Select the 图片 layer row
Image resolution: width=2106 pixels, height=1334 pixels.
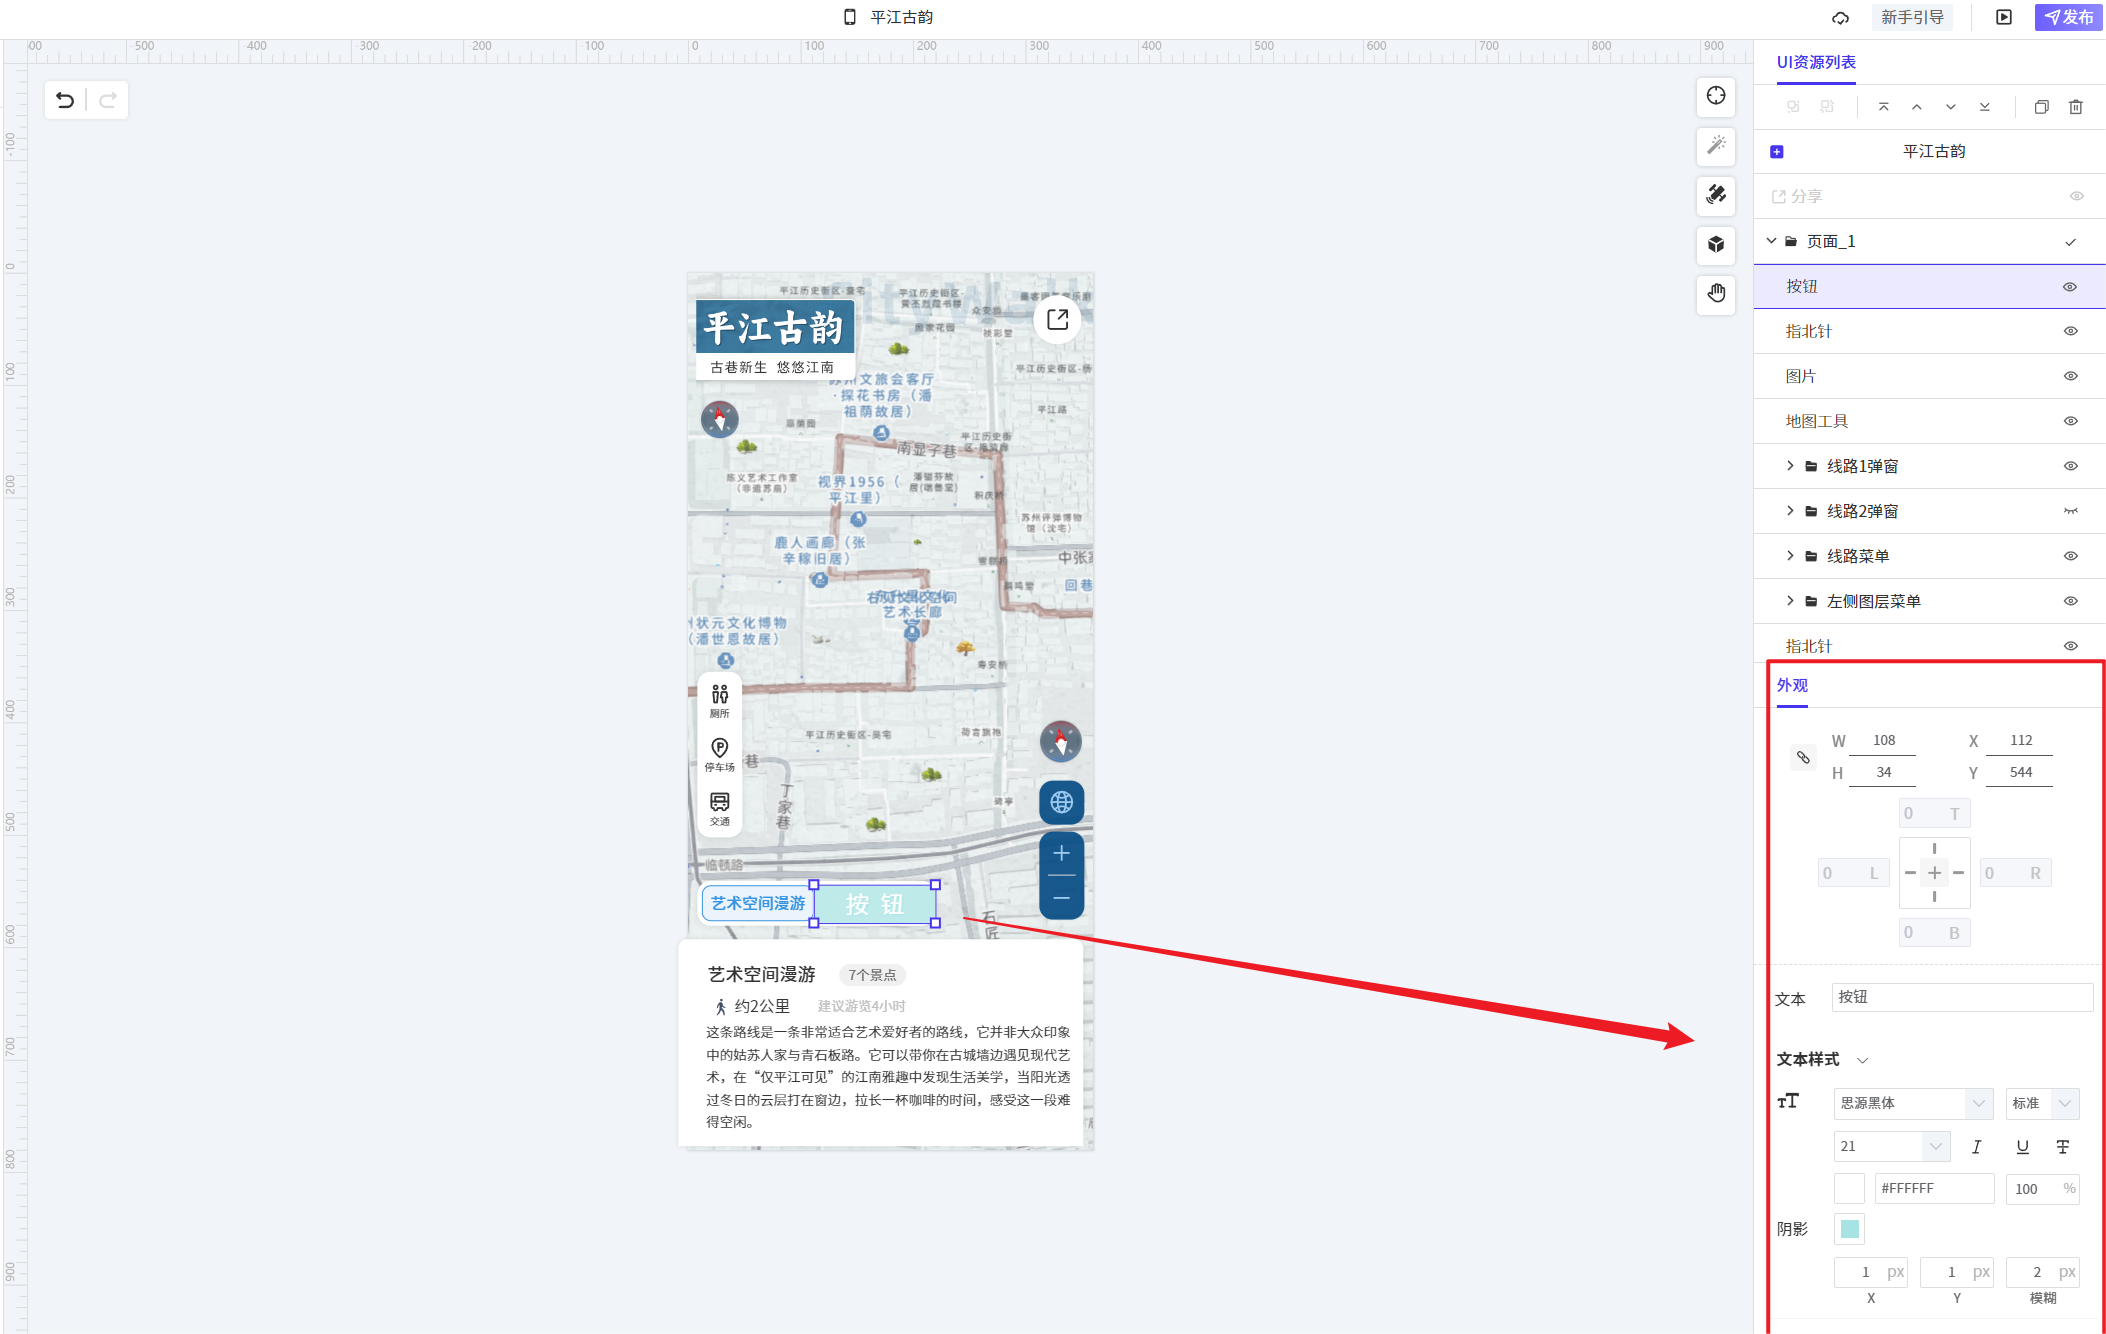click(x=1929, y=376)
